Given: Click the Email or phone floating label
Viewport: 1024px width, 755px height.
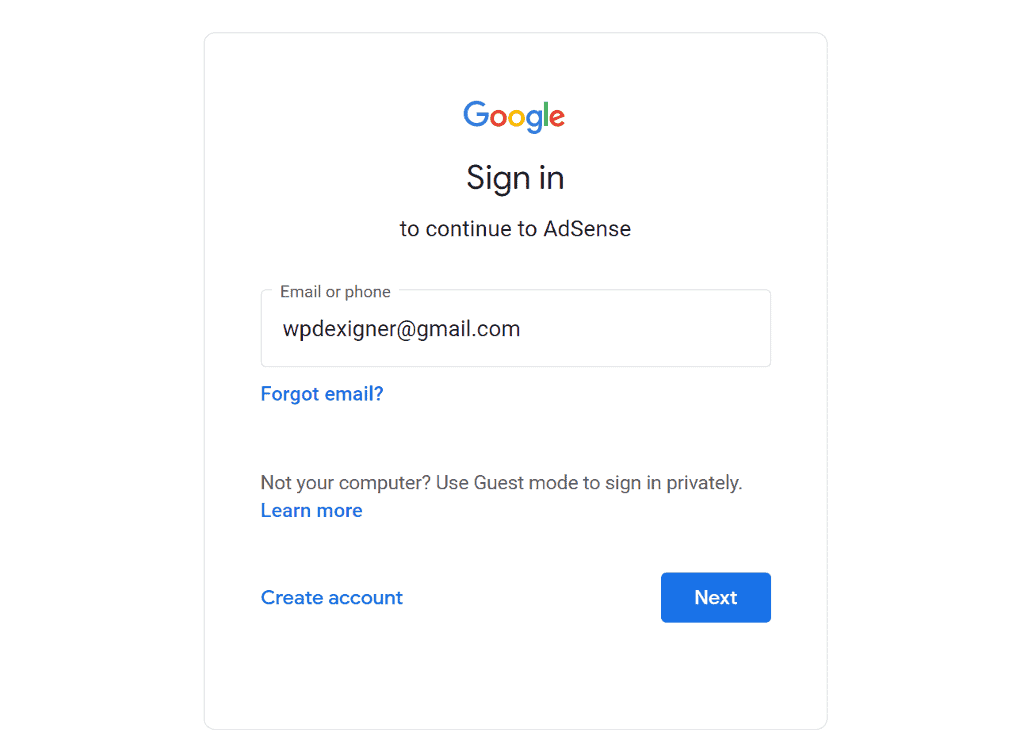Looking at the screenshot, I should click(x=335, y=292).
